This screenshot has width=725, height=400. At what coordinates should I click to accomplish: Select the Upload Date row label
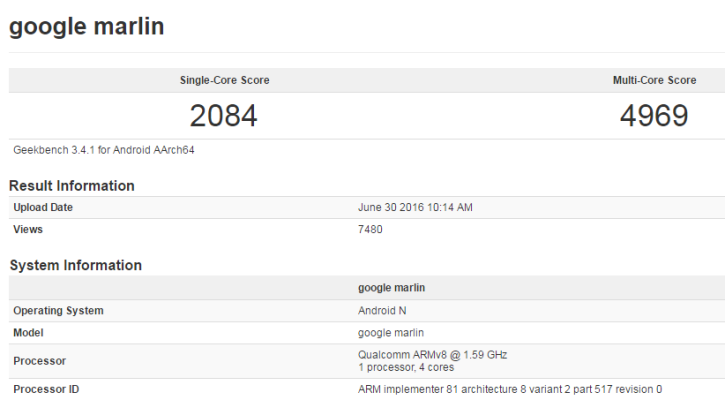click(x=43, y=207)
